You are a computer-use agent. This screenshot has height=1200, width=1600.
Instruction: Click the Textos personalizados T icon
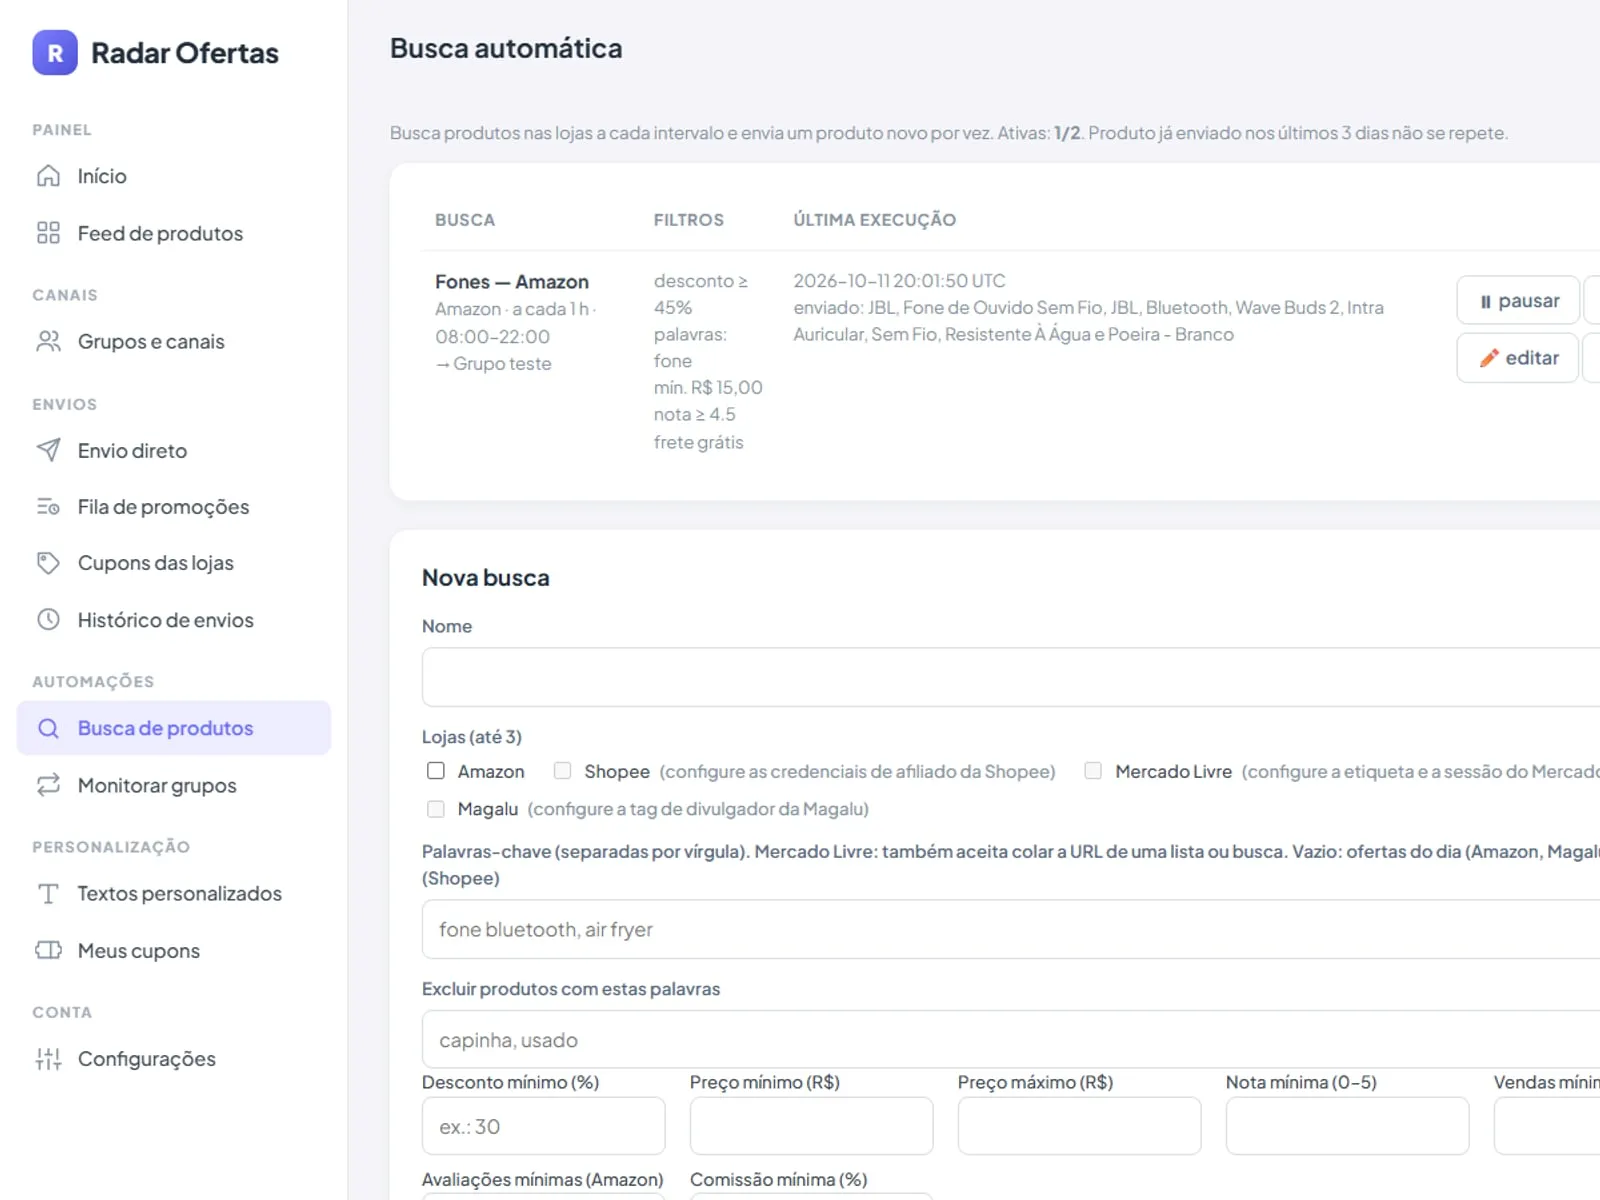pos(48,894)
